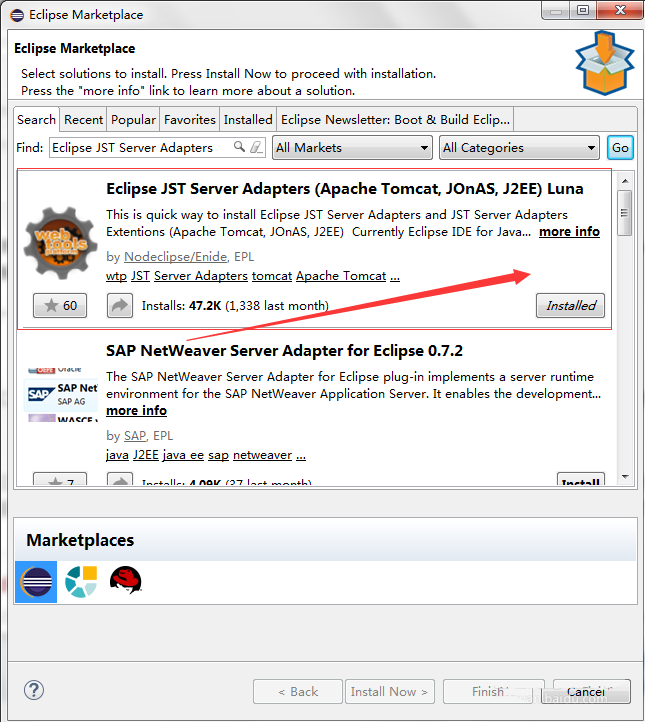Open the Eclipse Newsletter tab

tap(395, 120)
